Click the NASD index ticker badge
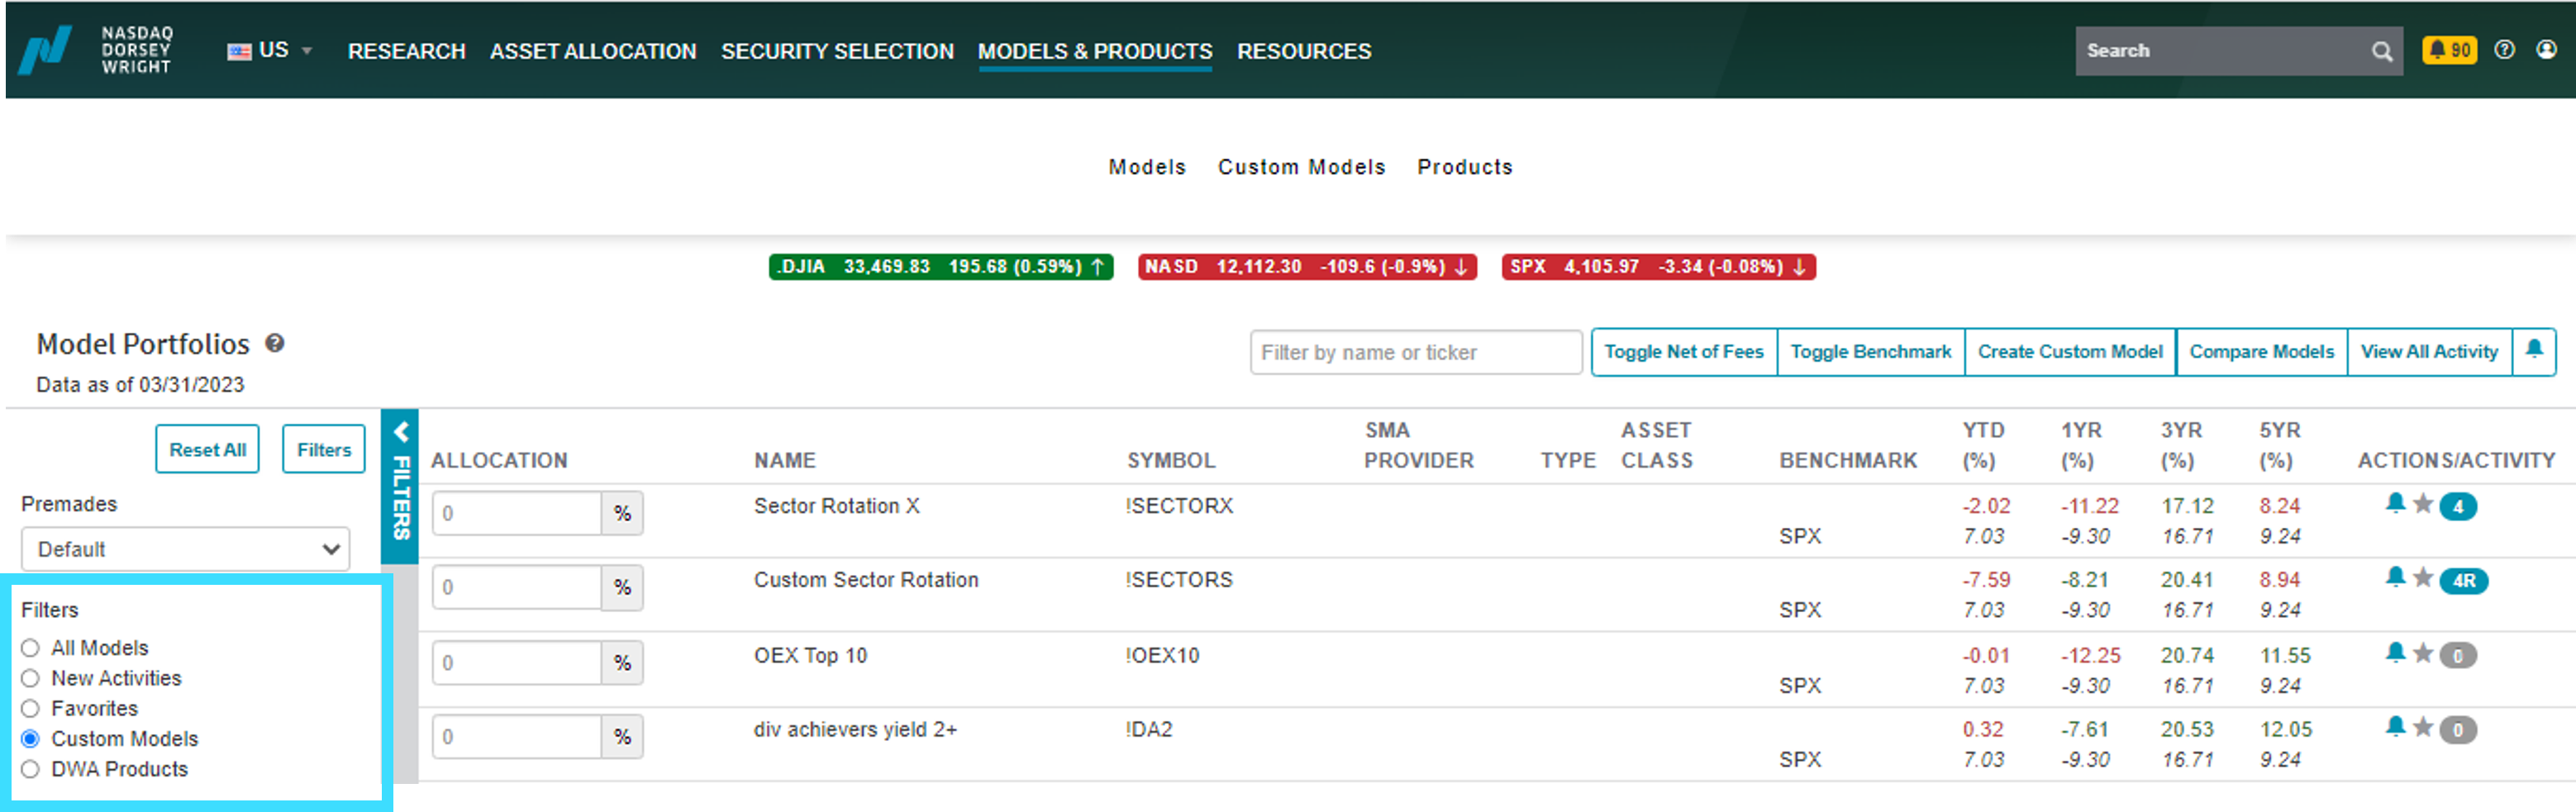The width and height of the screenshot is (2576, 812). coord(1307,267)
